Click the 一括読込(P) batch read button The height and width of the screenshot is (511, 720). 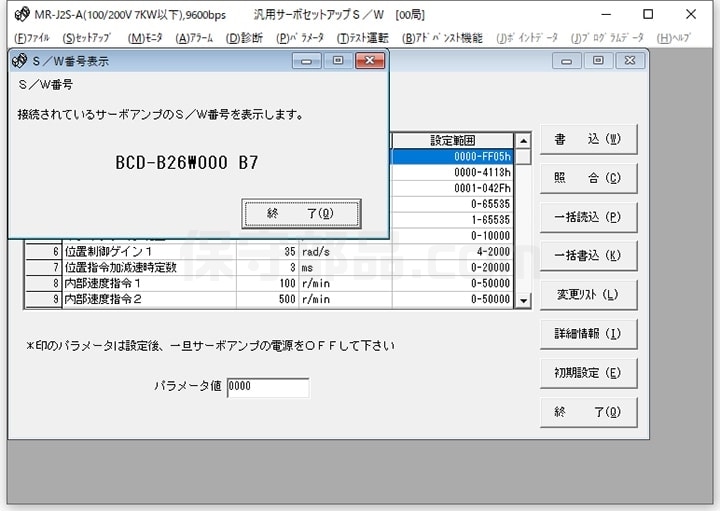(588, 216)
